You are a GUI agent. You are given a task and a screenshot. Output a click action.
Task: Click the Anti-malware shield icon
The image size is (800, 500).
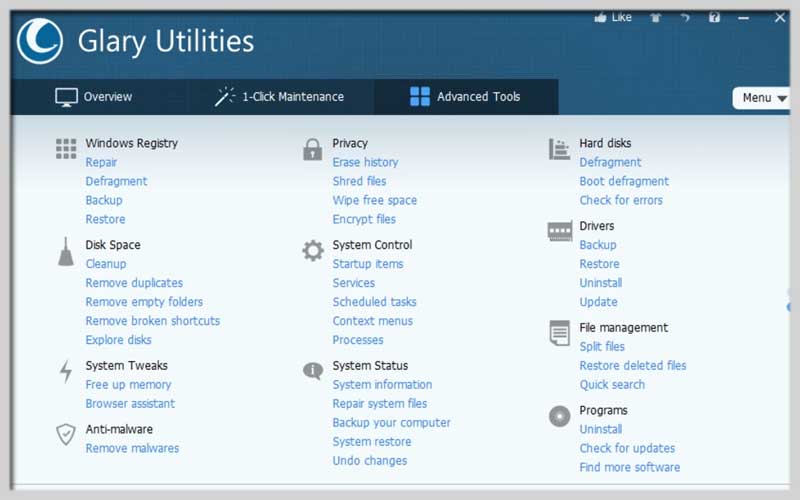[66, 434]
